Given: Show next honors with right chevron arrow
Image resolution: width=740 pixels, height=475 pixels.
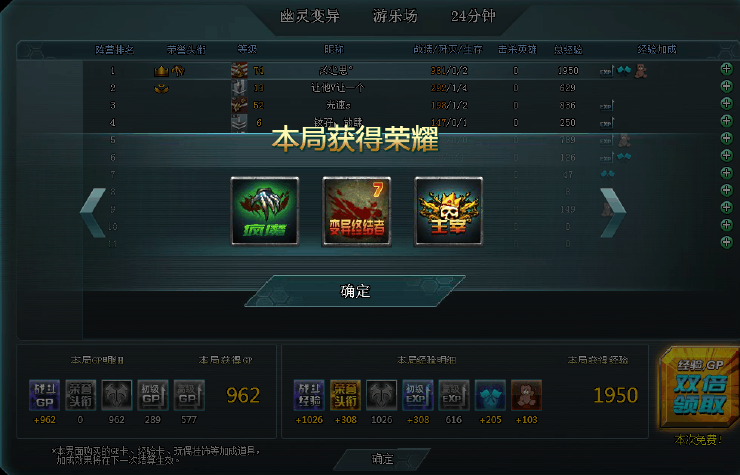Looking at the screenshot, I should 613,212.
